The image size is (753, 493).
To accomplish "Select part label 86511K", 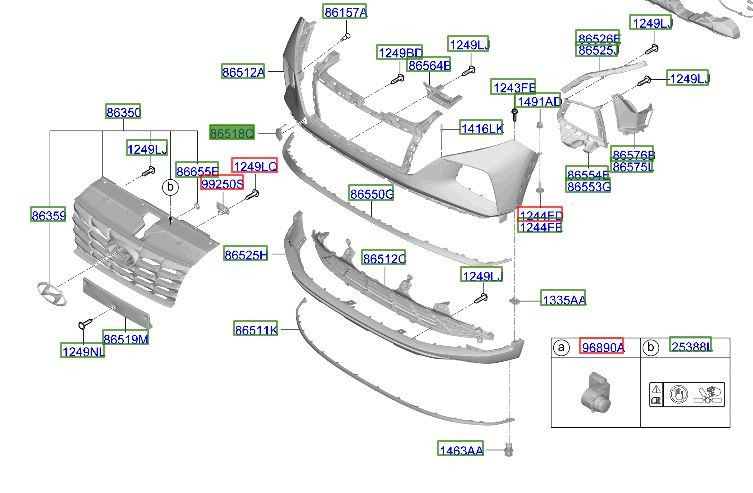I will pyautogui.click(x=256, y=329).
